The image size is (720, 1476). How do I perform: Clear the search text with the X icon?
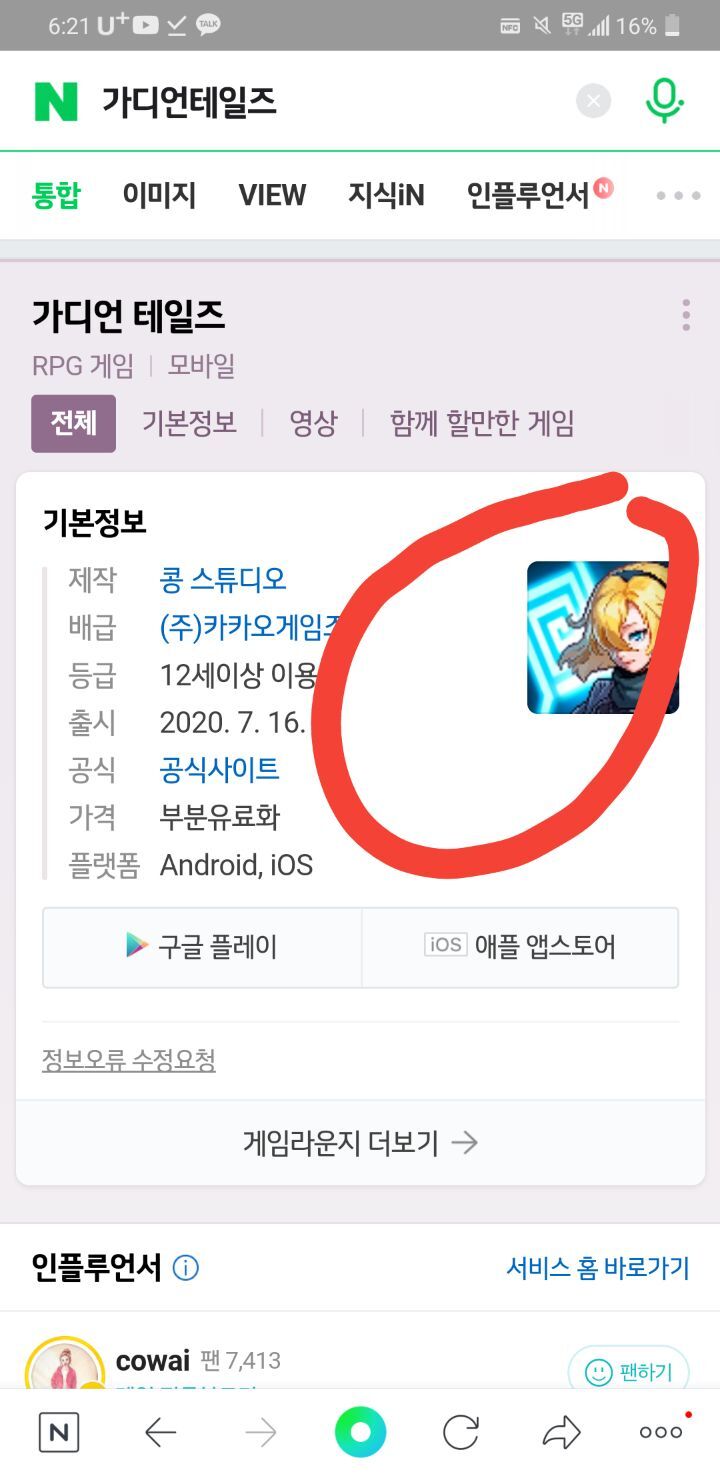click(x=593, y=101)
